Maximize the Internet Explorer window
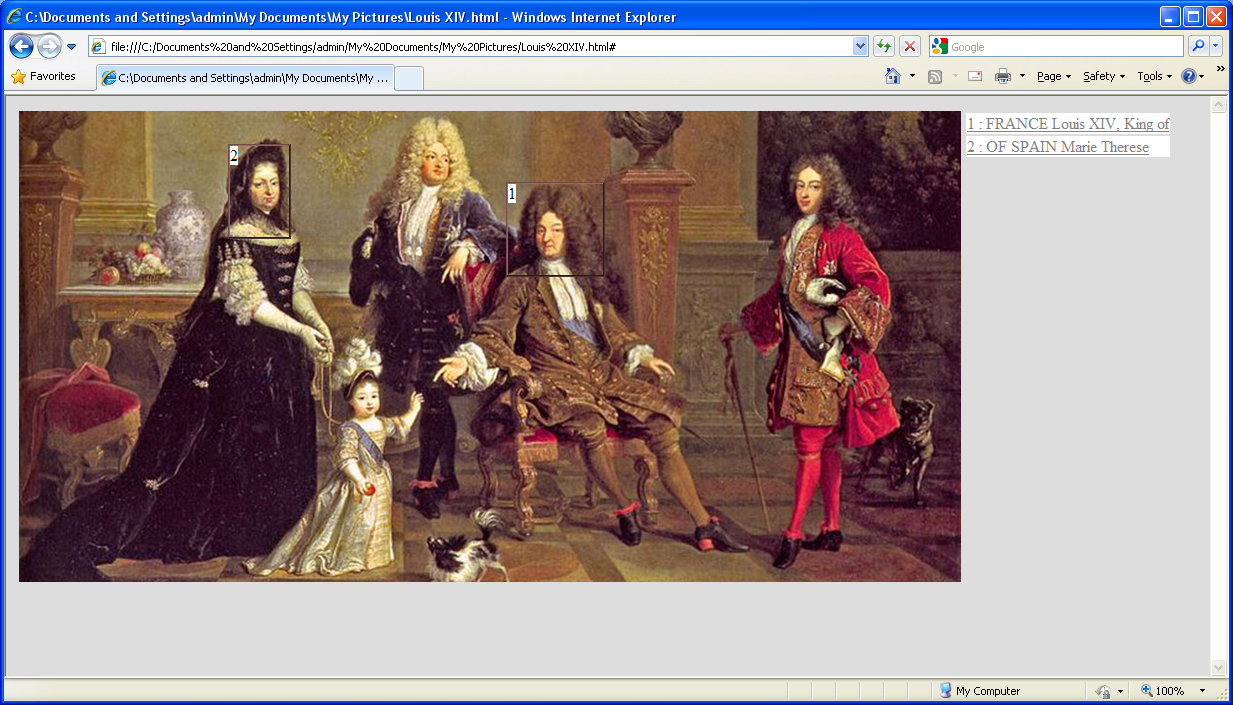The height and width of the screenshot is (705, 1233). point(1193,17)
